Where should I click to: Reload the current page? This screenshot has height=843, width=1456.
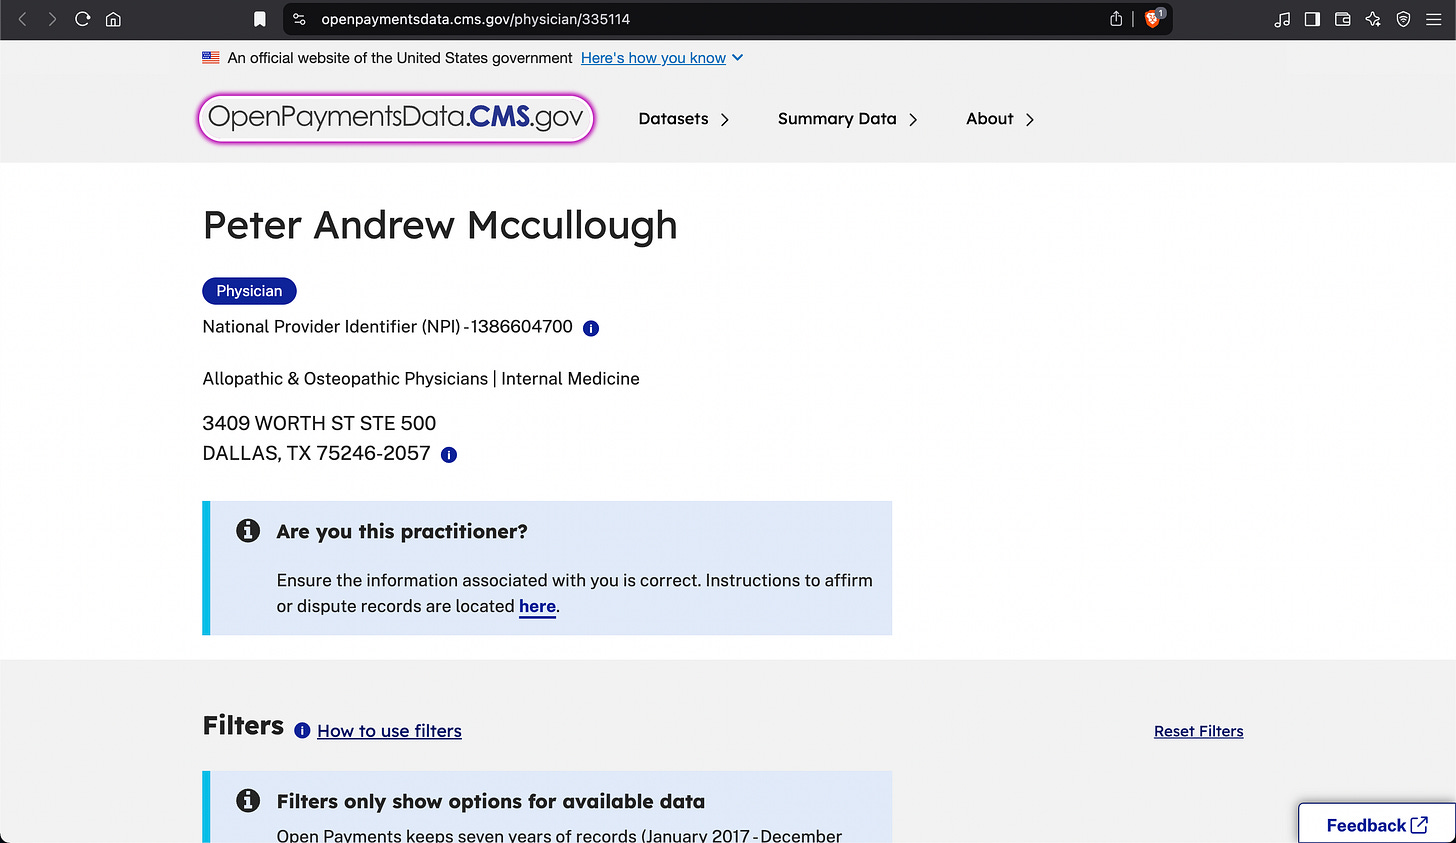(83, 19)
